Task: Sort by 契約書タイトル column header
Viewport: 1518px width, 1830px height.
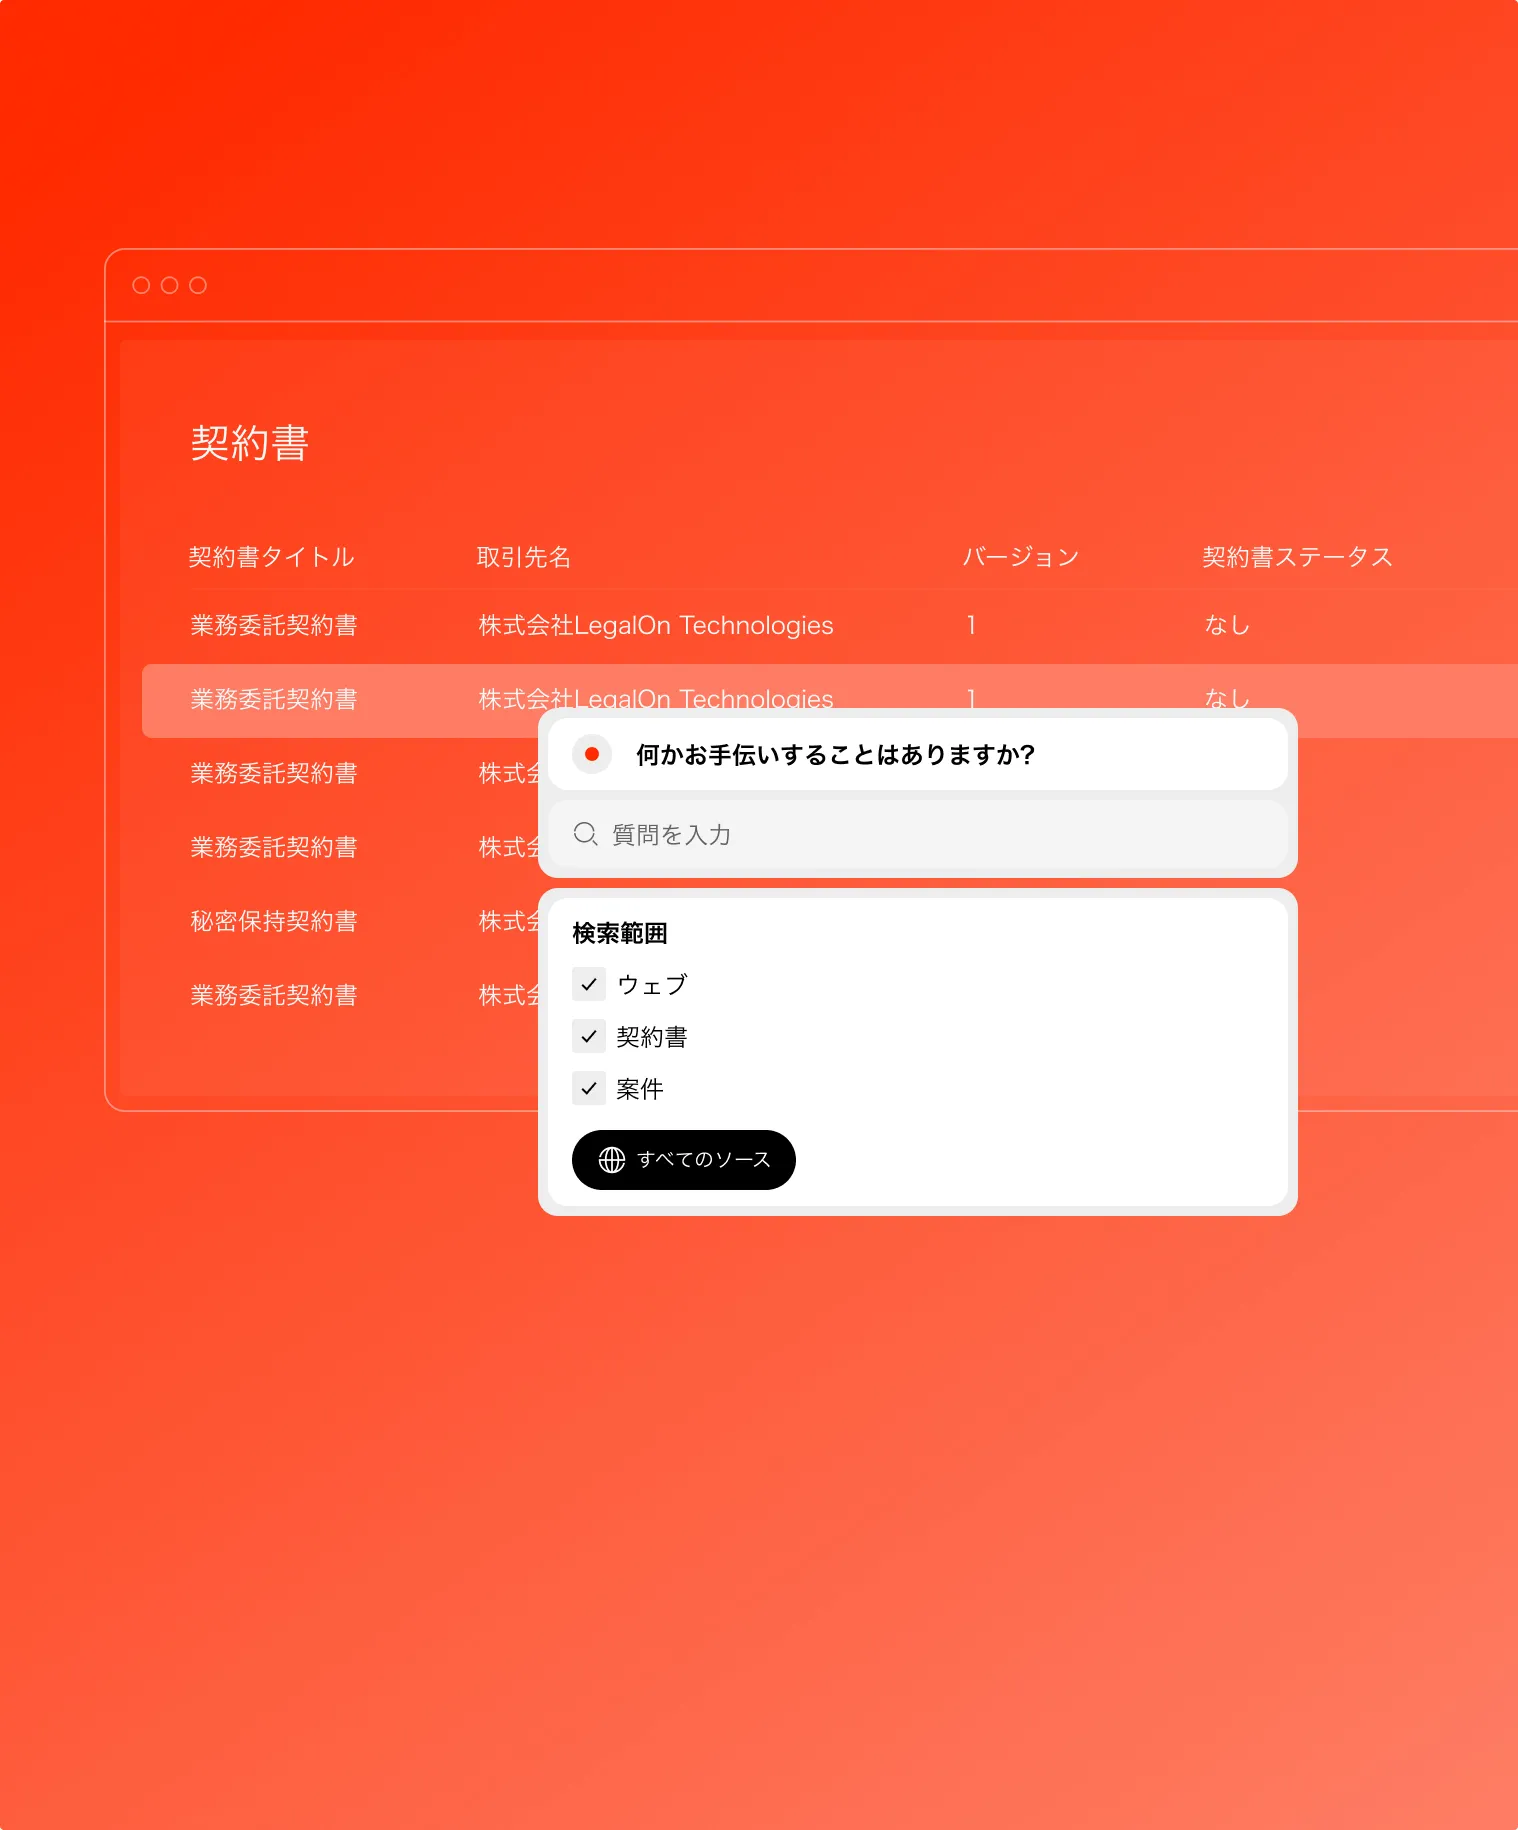Action: [x=271, y=557]
